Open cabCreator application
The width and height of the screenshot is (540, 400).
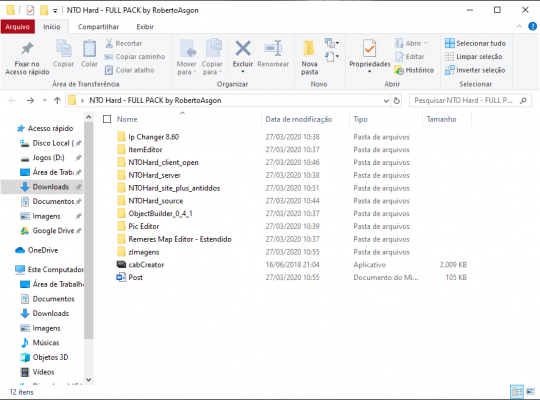click(x=146, y=265)
